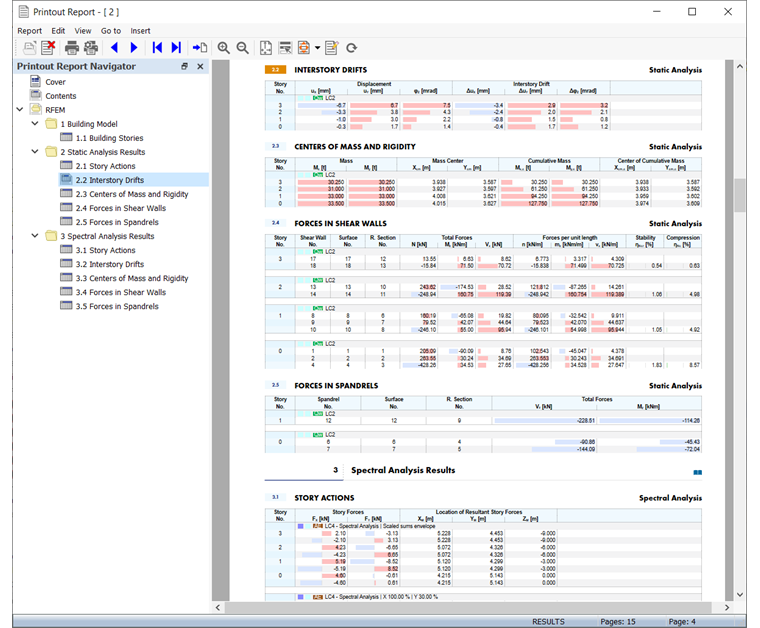This screenshot has height=628, width=760.
Task: Click the Go to page icon
Action: (x=200, y=47)
